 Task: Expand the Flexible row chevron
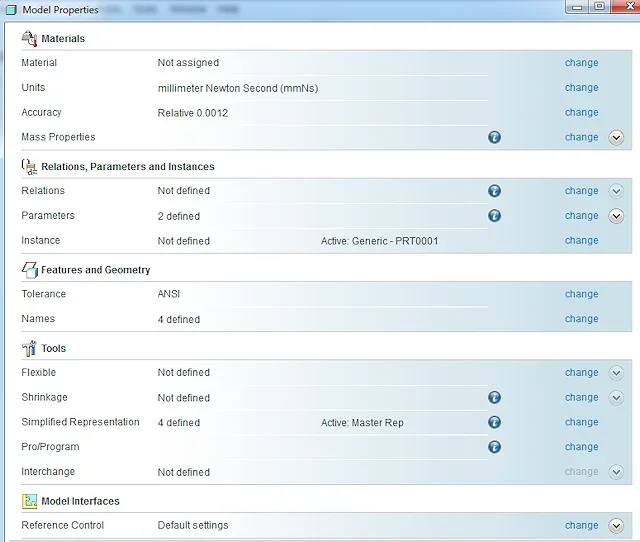[x=616, y=373]
